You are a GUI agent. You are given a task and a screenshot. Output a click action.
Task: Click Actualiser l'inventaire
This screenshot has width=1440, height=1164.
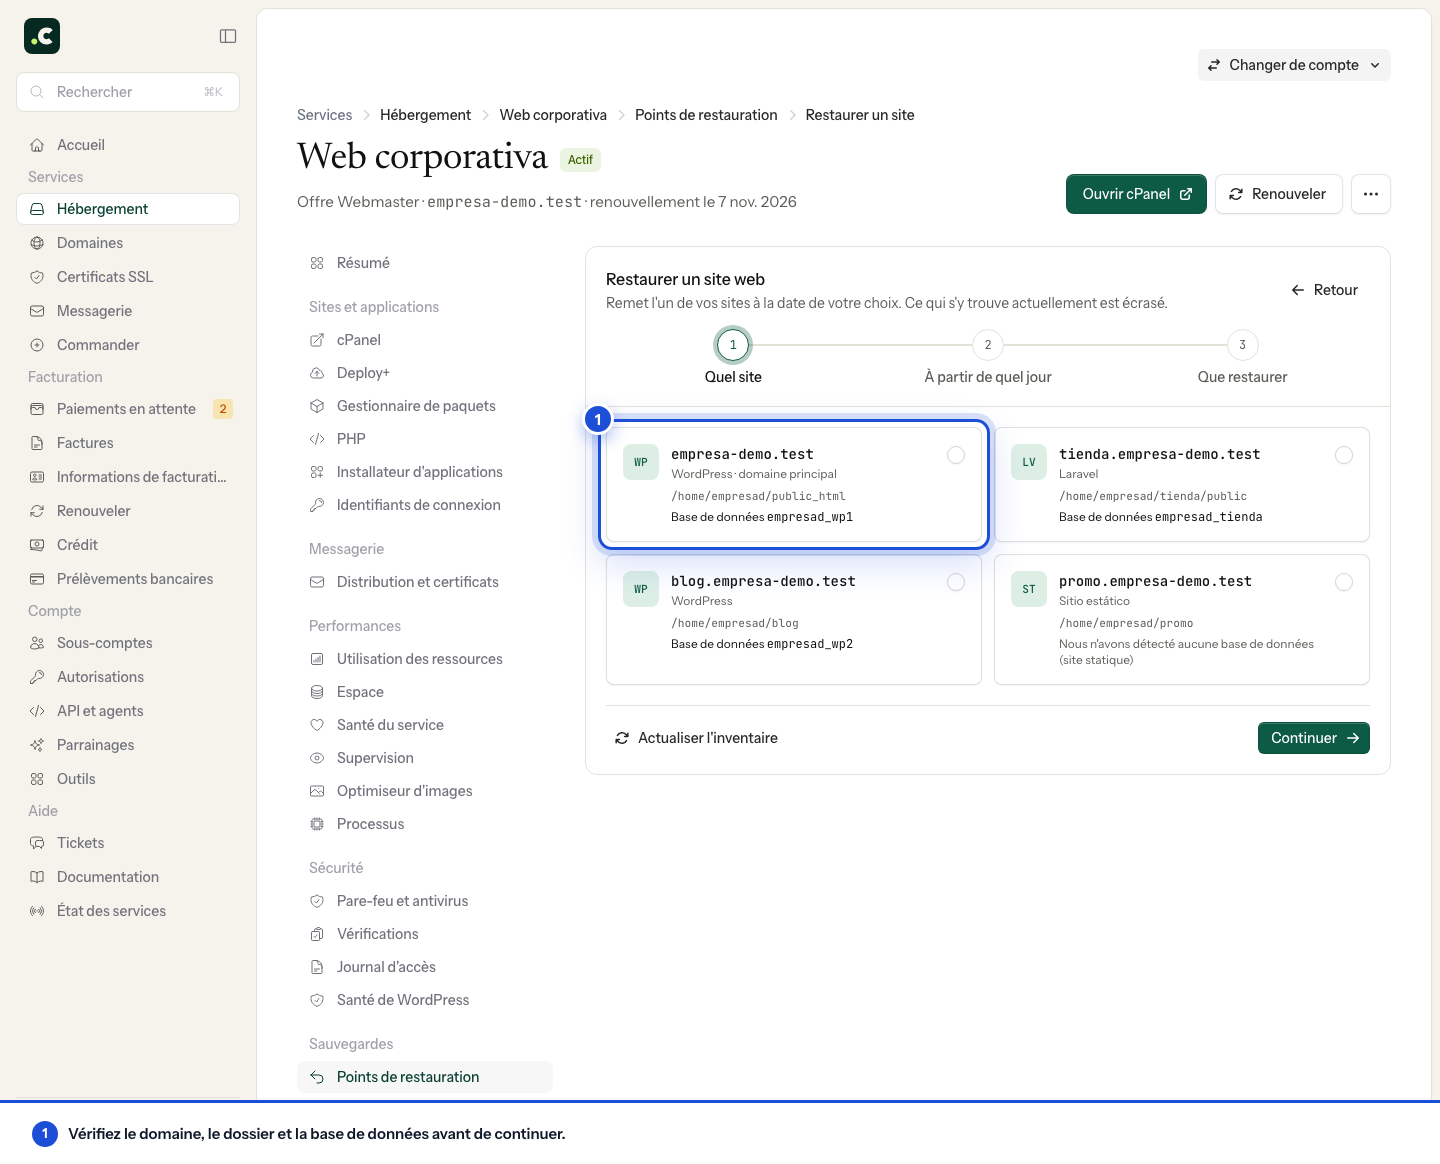coord(696,738)
